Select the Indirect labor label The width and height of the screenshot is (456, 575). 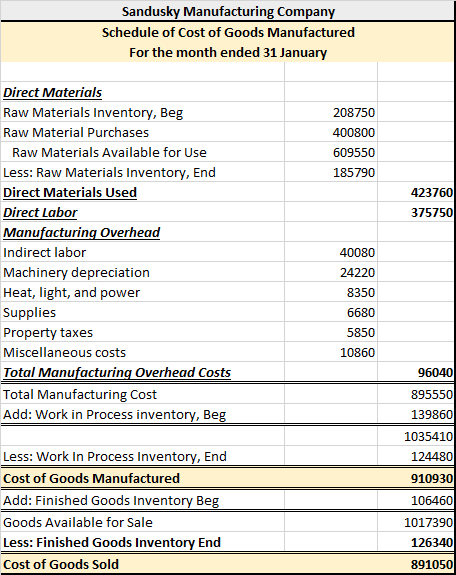pyautogui.click(x=44, y=252)
